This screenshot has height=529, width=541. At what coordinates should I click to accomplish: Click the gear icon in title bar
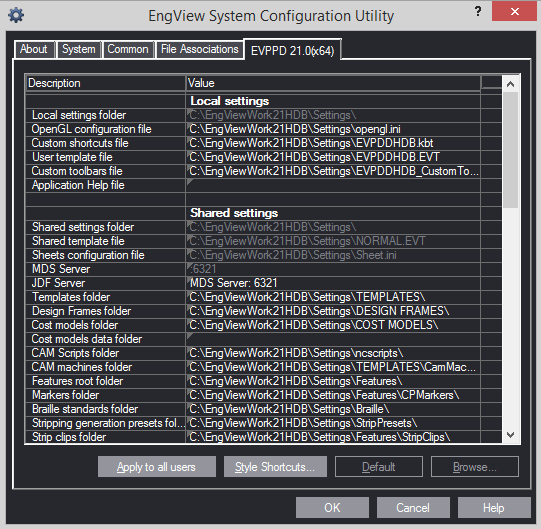pyautogui.click(x=16, y=16)
